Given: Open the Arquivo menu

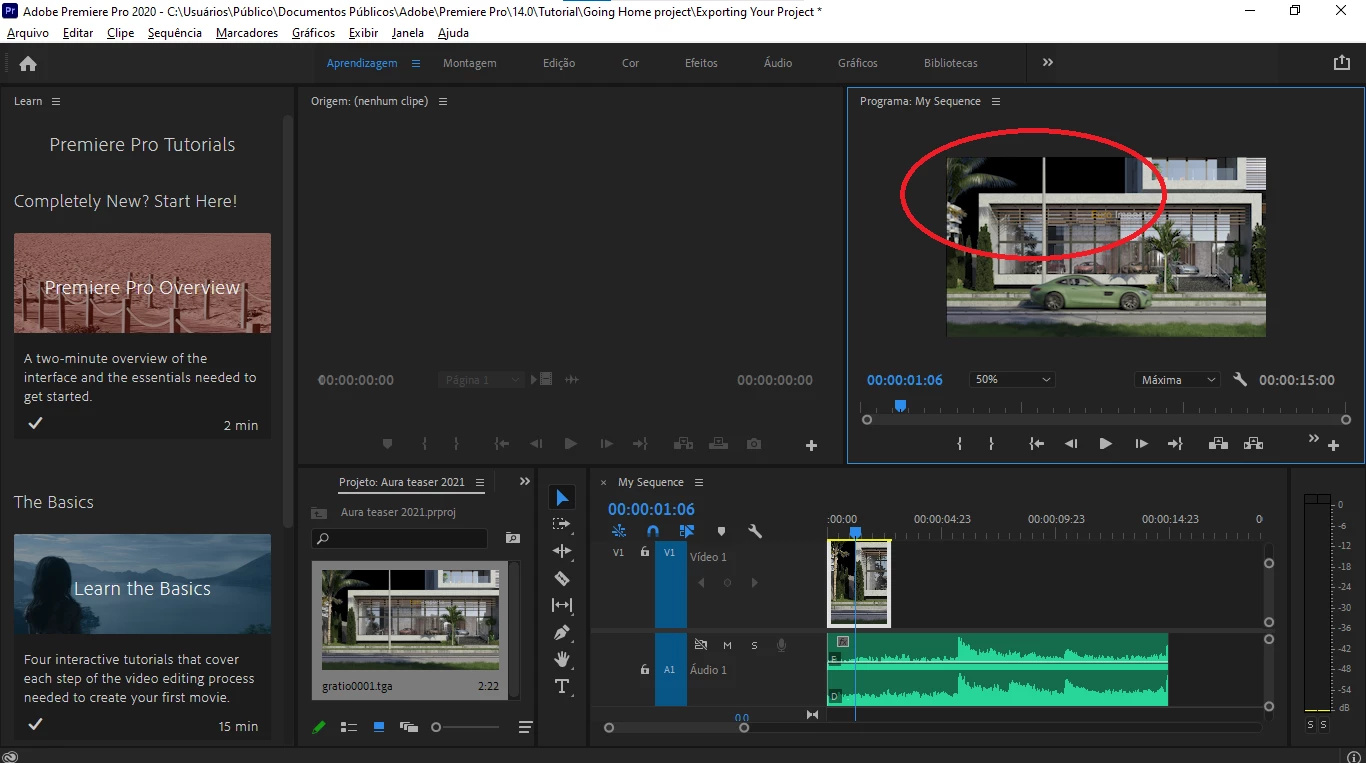Looking at the screenshot, I should [28, 33].
